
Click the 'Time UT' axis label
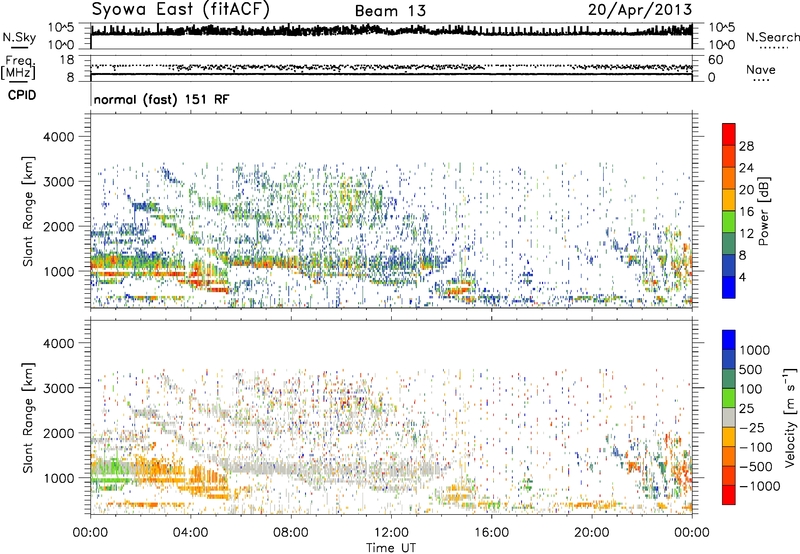tap(391, 547)
